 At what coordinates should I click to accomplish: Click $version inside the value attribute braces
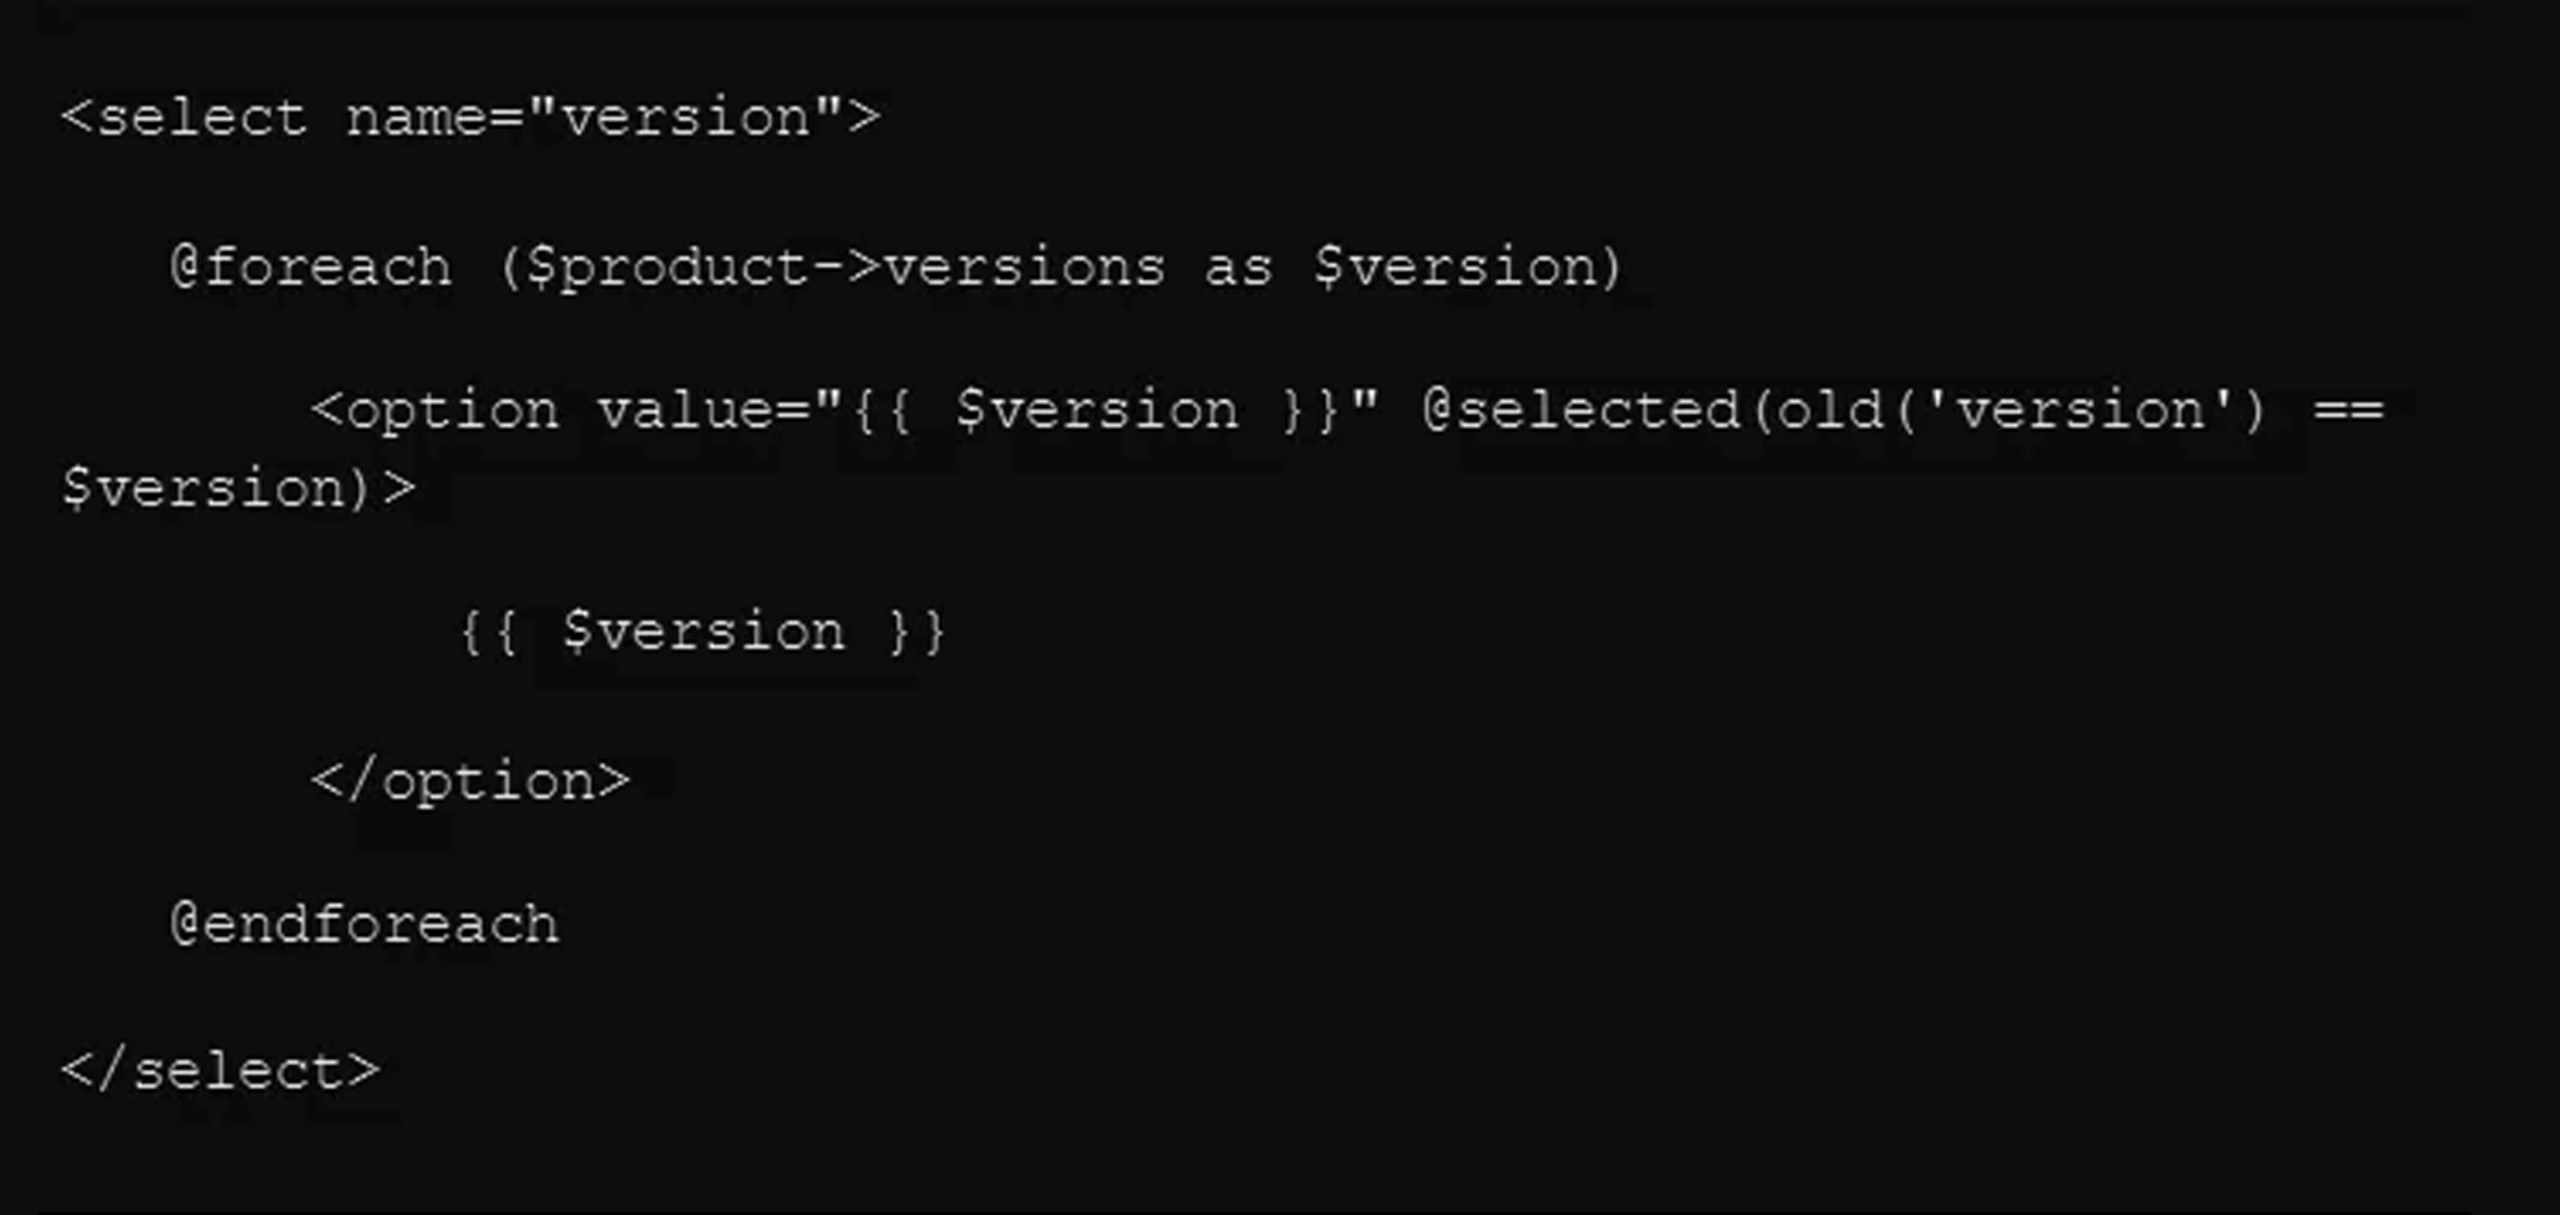(x=1097, y=411)
